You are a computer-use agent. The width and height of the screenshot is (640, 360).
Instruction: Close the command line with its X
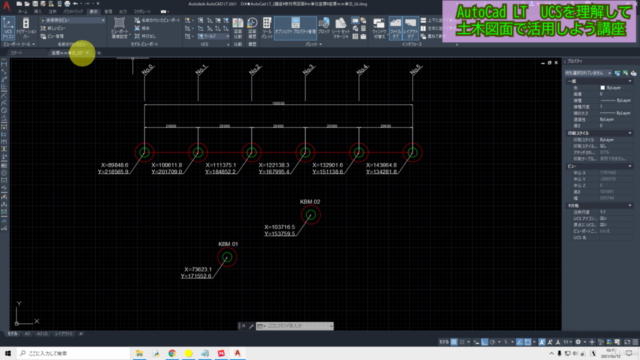244,326
